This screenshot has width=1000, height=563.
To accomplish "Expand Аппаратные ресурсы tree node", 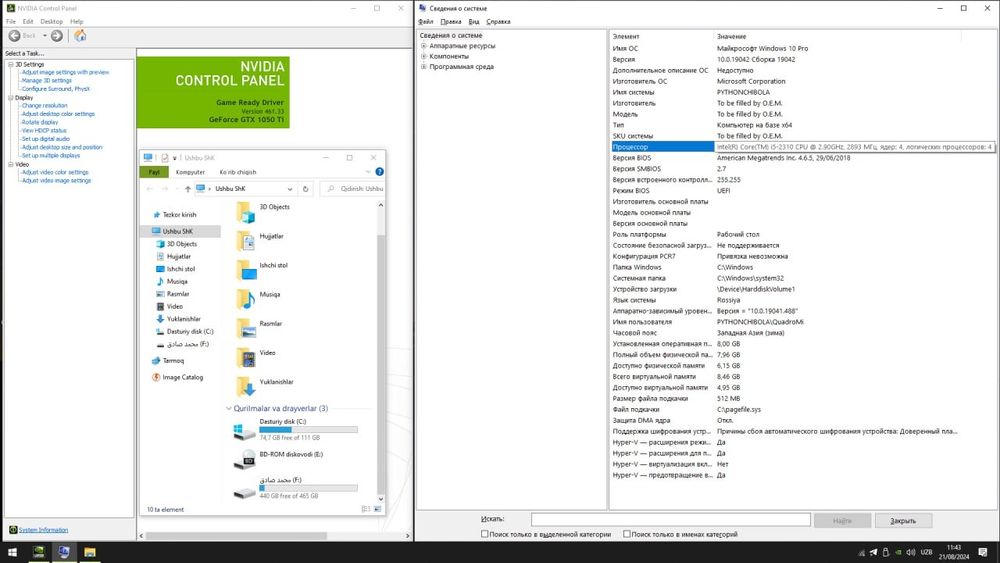I will coord(423,46).
